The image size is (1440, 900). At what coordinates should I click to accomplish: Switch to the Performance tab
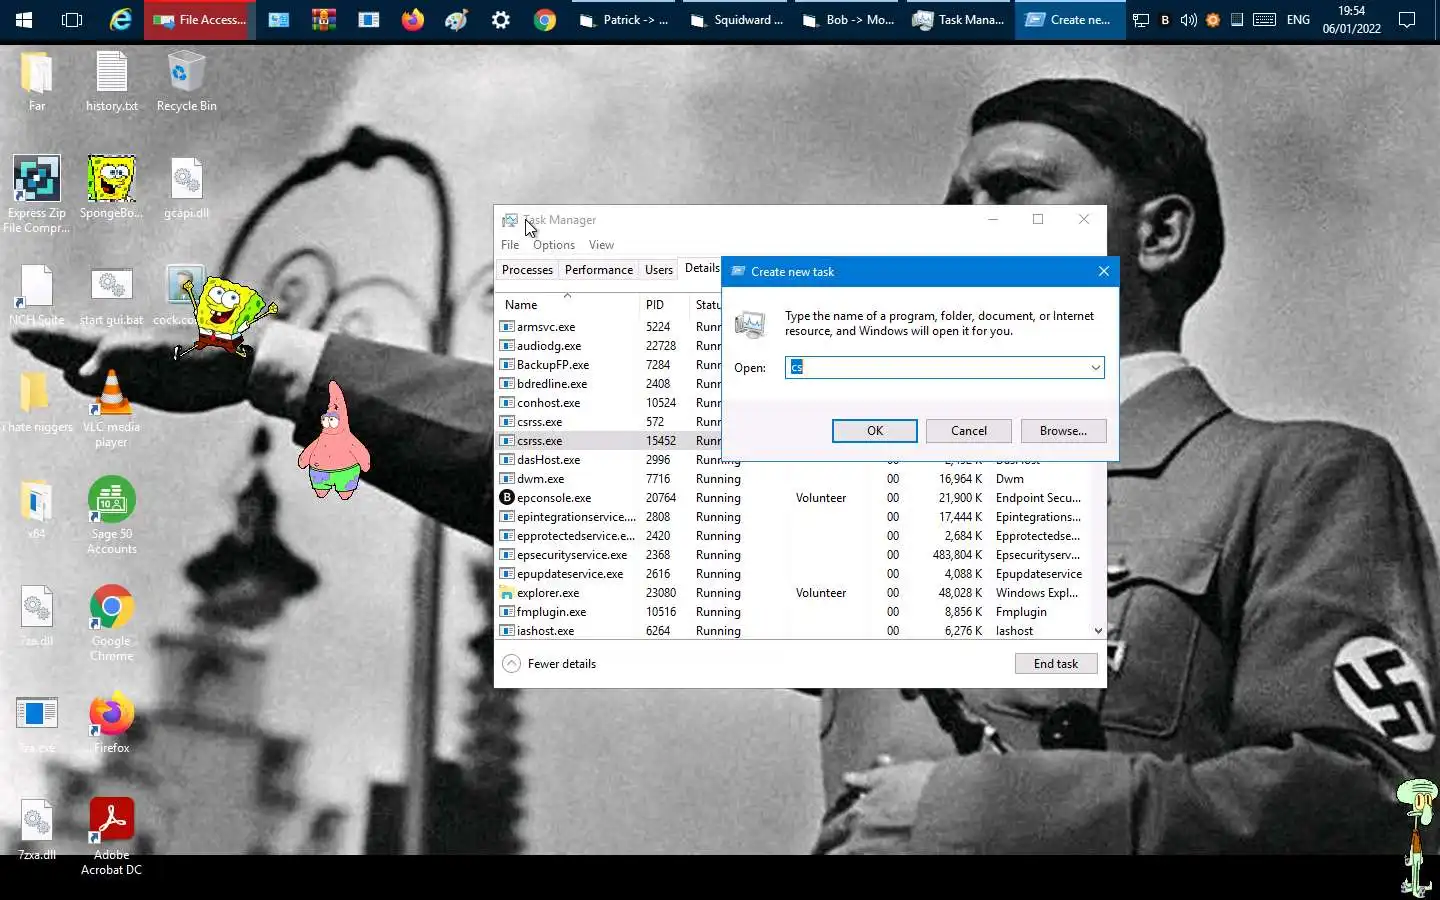pos(598,270)
